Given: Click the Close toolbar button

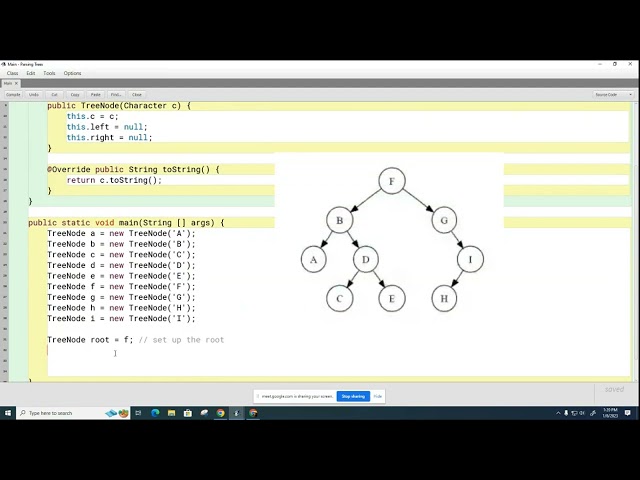Looking at the screenshot, I should [x=137, y=95].
